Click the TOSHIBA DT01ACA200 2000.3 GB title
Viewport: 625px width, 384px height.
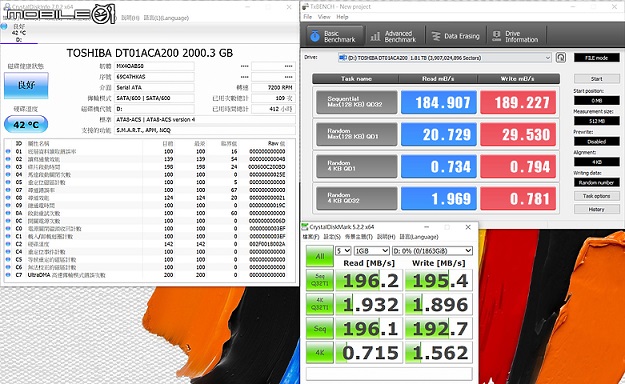(149, 53)
